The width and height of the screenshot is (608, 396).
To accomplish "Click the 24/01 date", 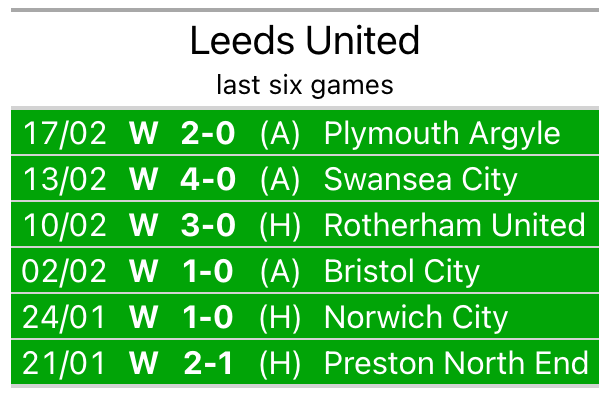I will [64, 317].
